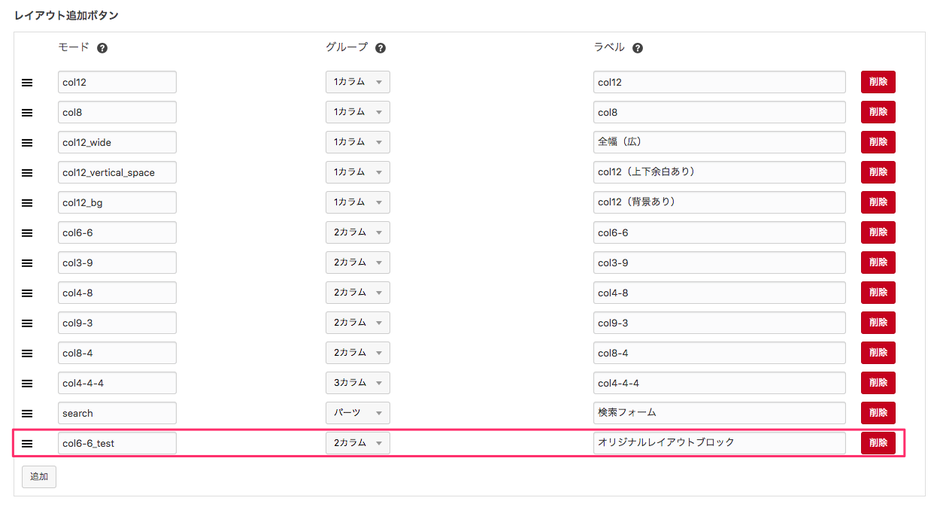Delete the col6-6_test row with 削除

pos(877,442)
